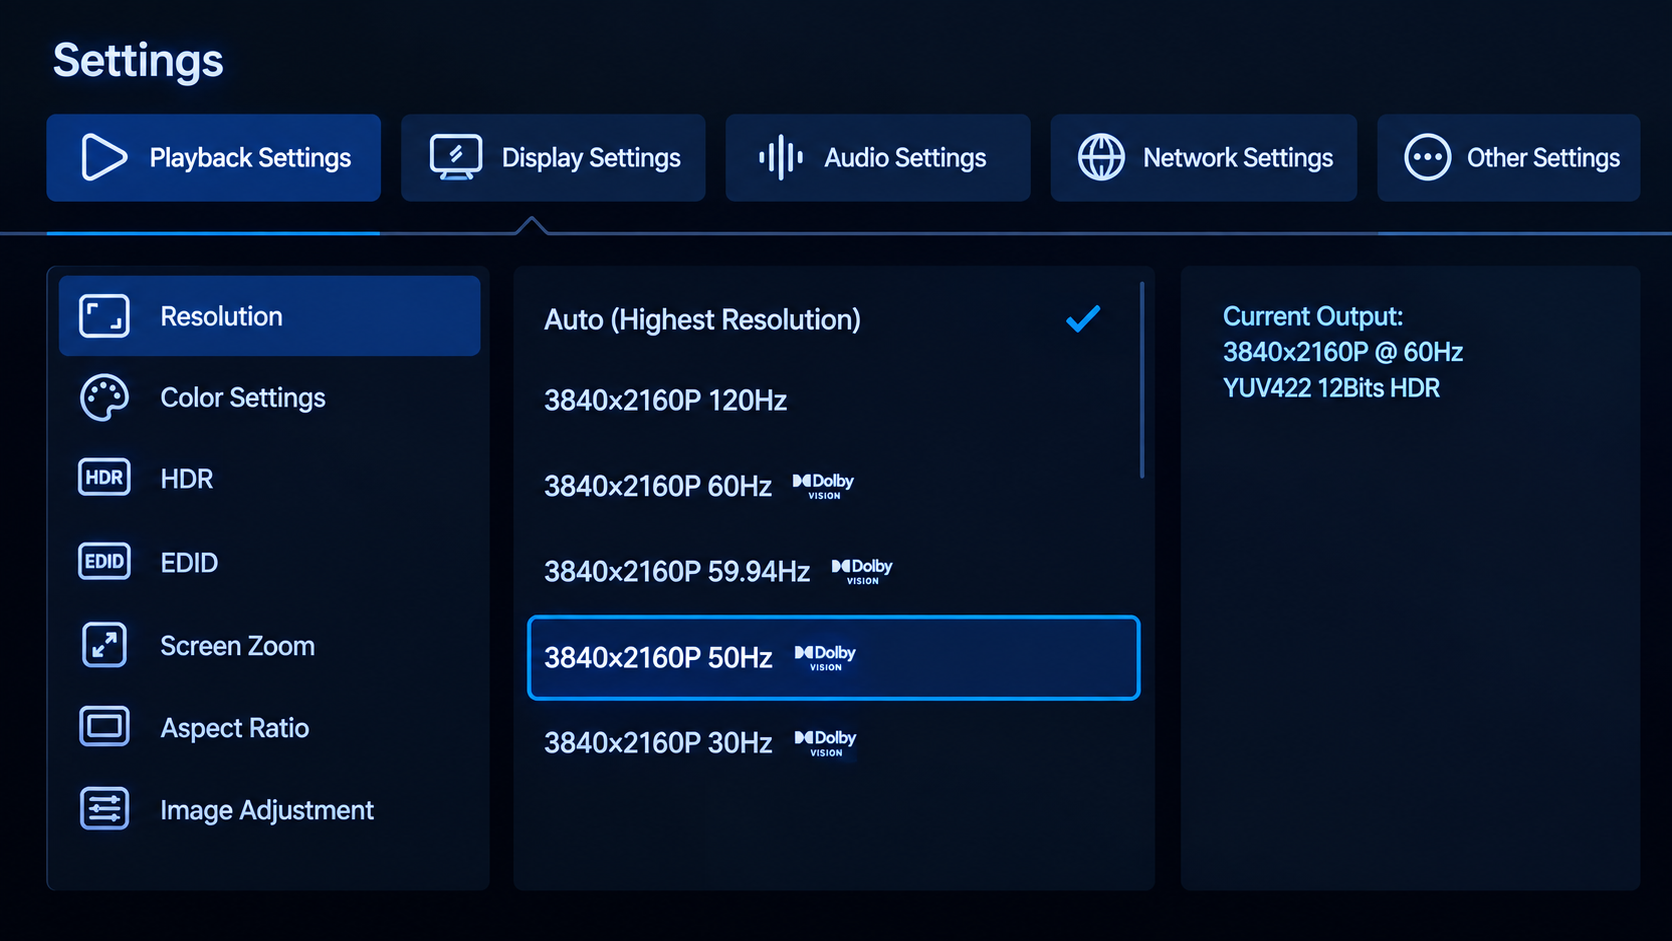Click the Color Settings palette icon
Screen dimensions: 1672x941
pos(104,398)
